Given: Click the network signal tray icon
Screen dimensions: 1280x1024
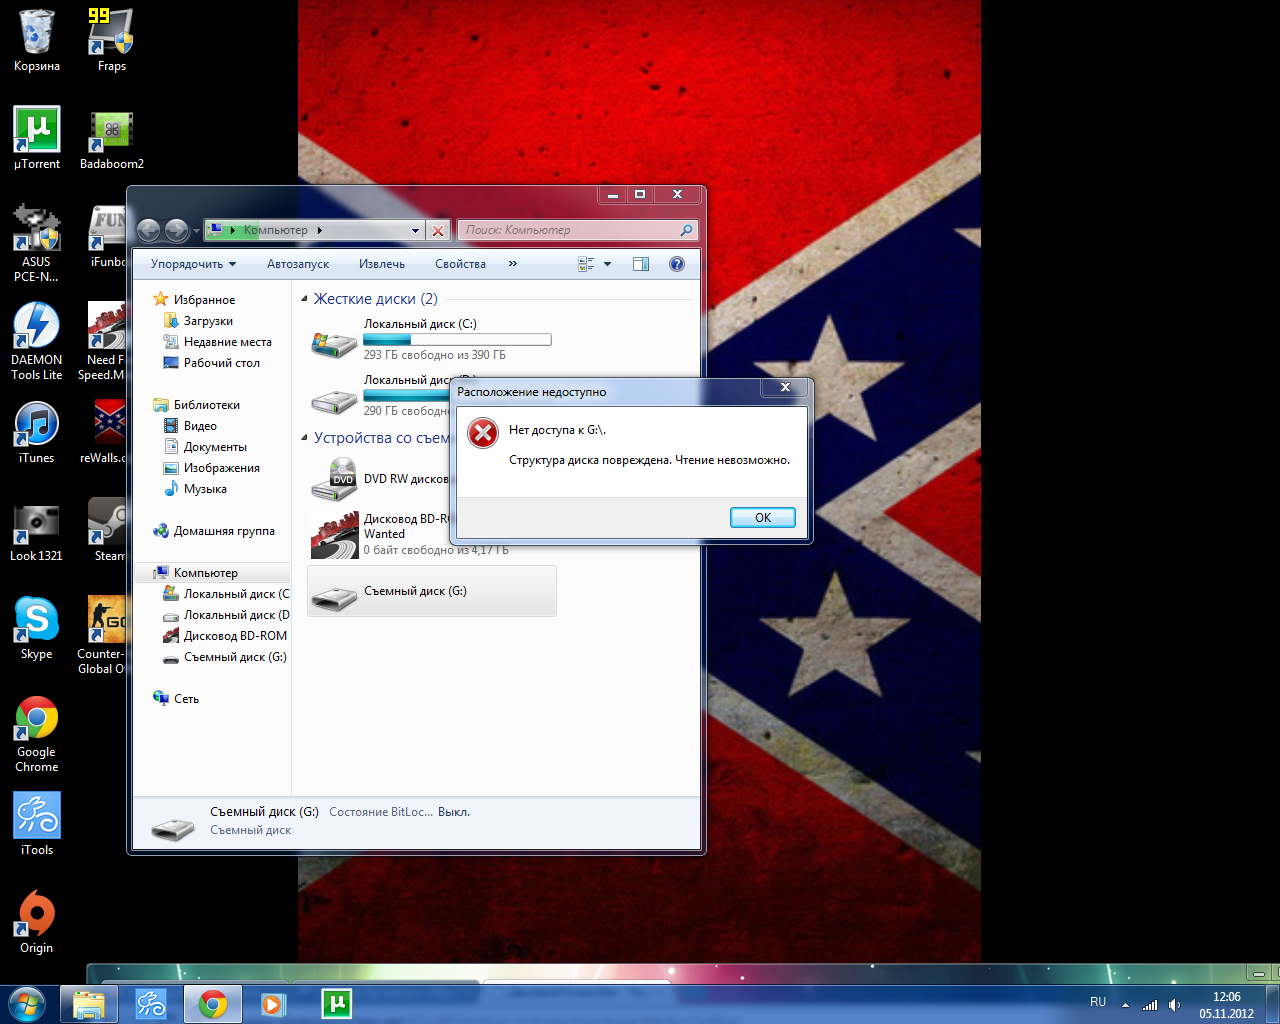Looking at the screenshot, I should tap(1150, 1004).
